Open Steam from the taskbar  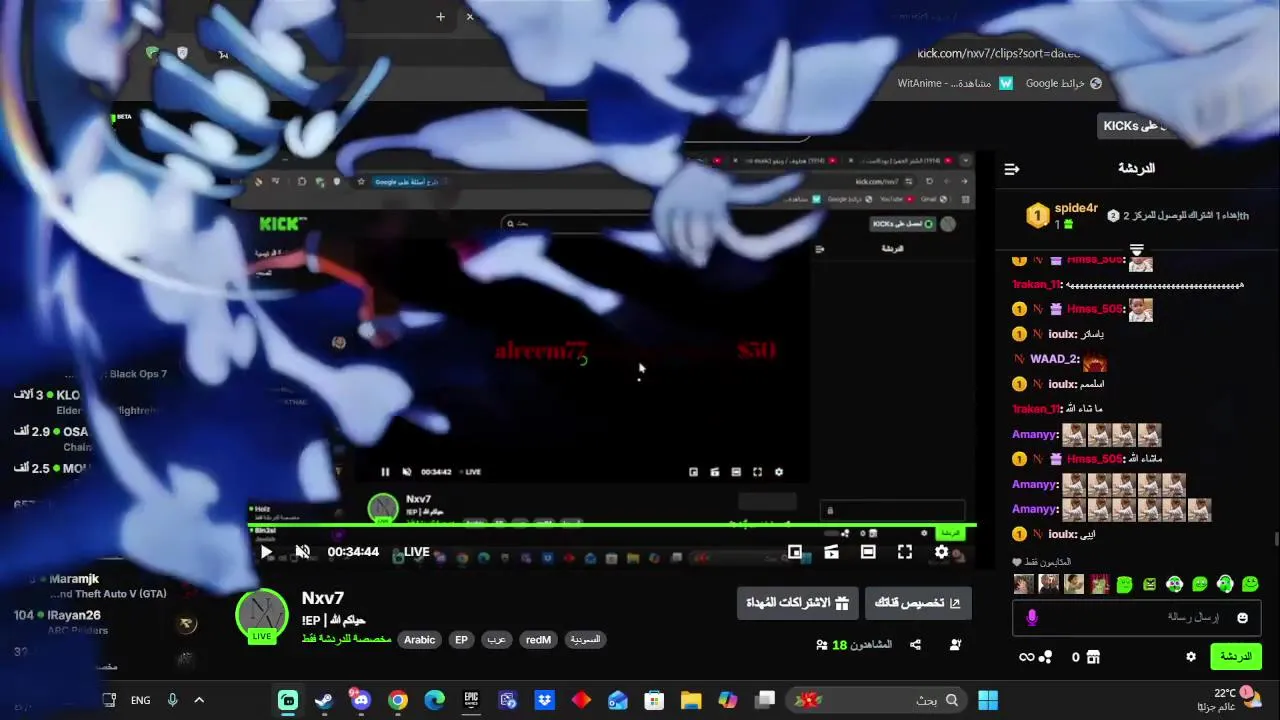pyautogui.click(x=324, y=700)
